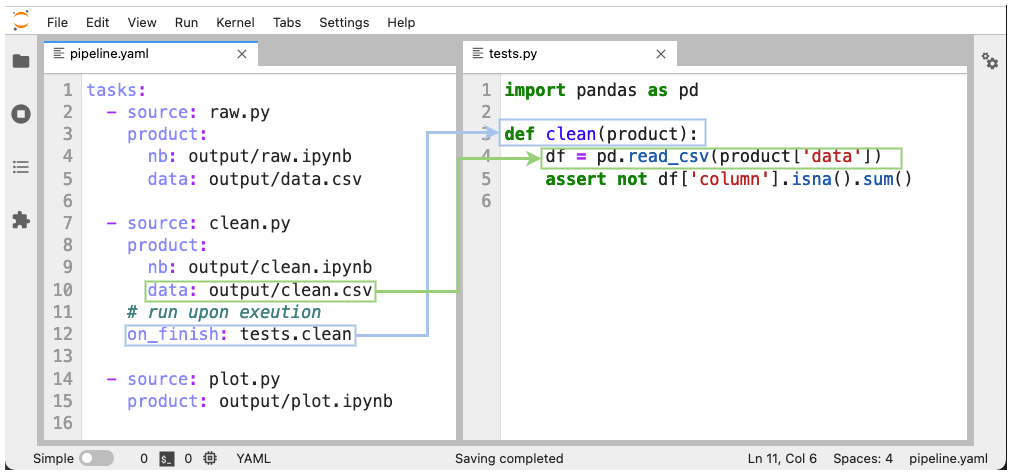This screenshot has width=1013, height=476.
Task: Toggle Simple interface mode switch
Action: (x=96, y=459)
